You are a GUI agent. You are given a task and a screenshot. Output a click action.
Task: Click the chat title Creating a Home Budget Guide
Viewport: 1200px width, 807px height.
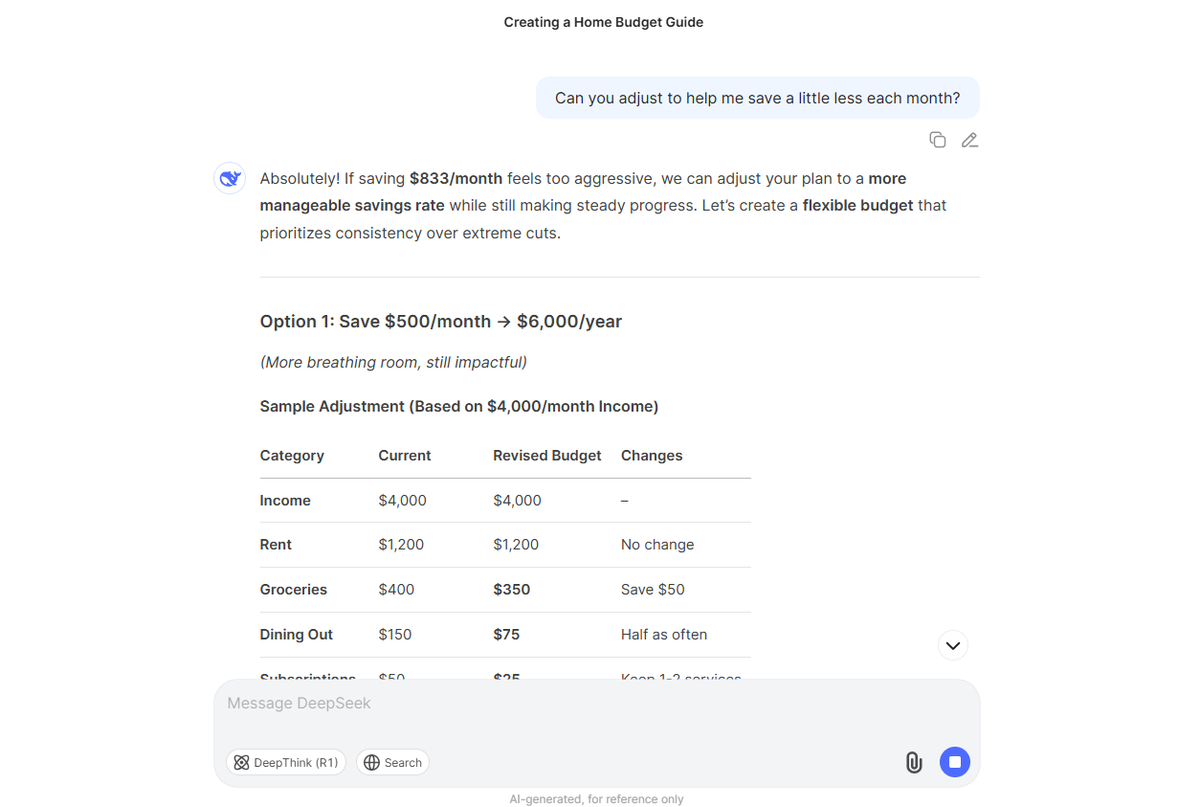(603, 21)
